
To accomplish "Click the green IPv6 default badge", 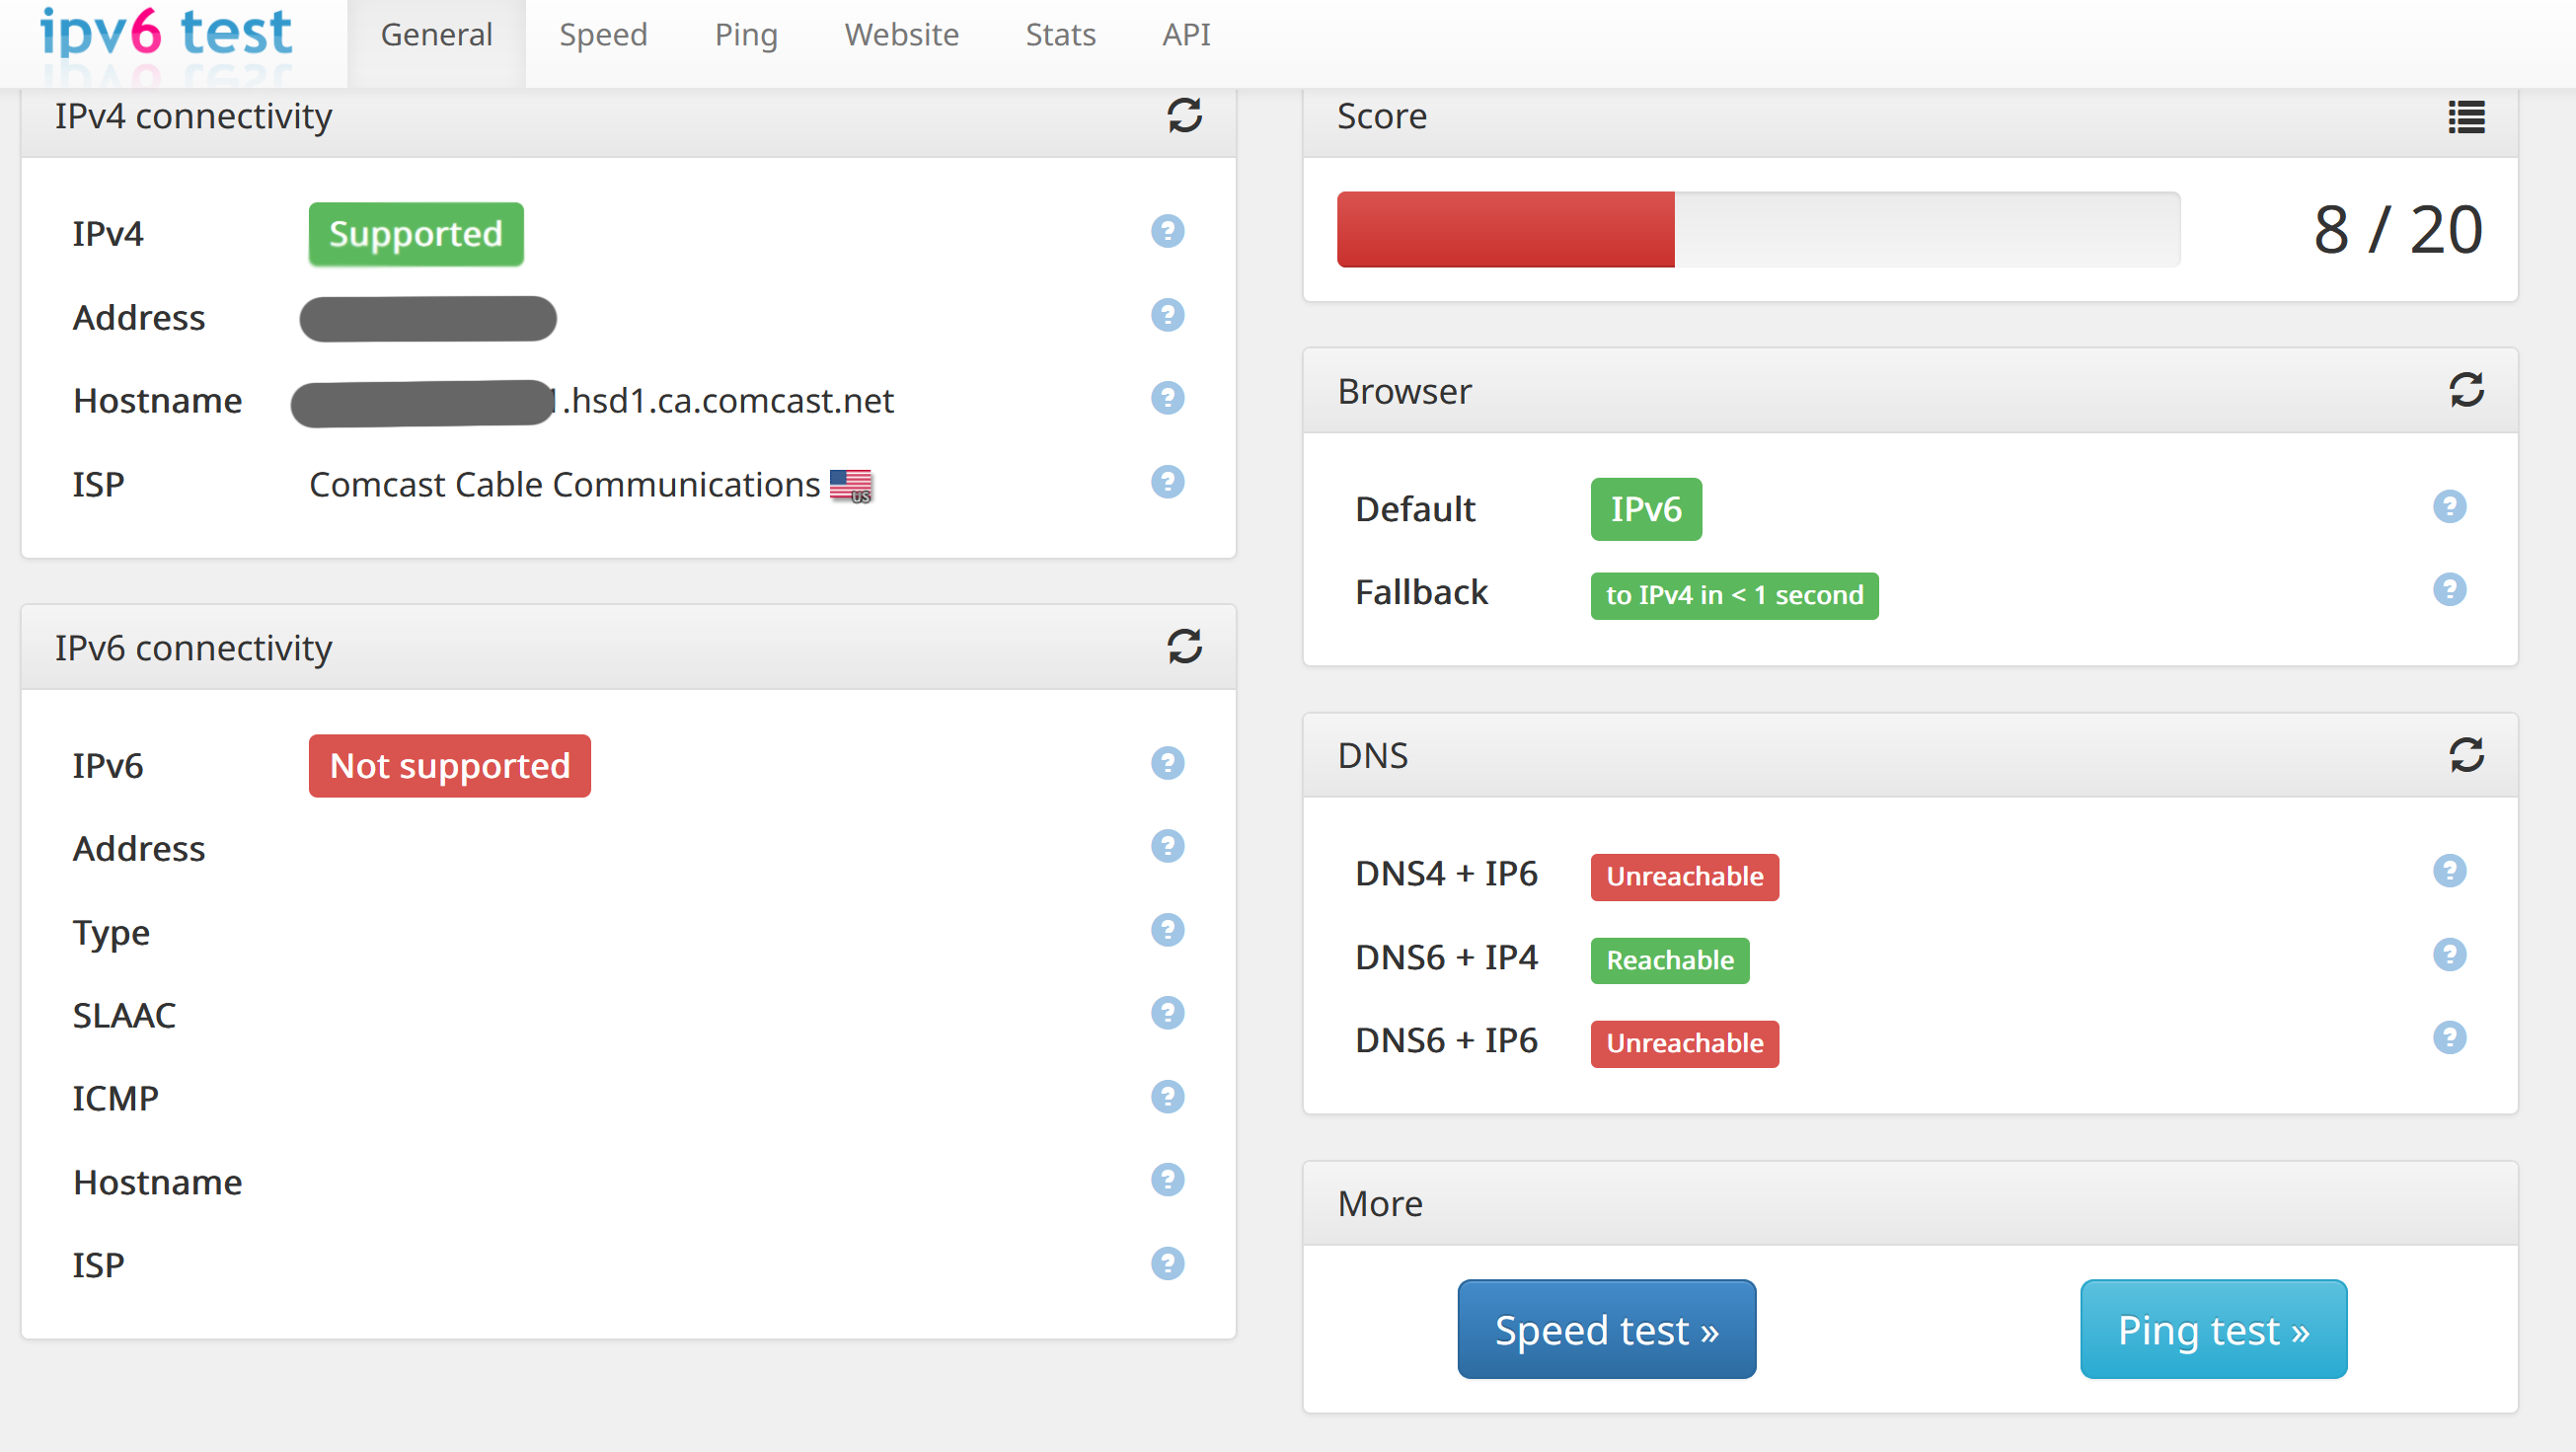I will 1646,509.
